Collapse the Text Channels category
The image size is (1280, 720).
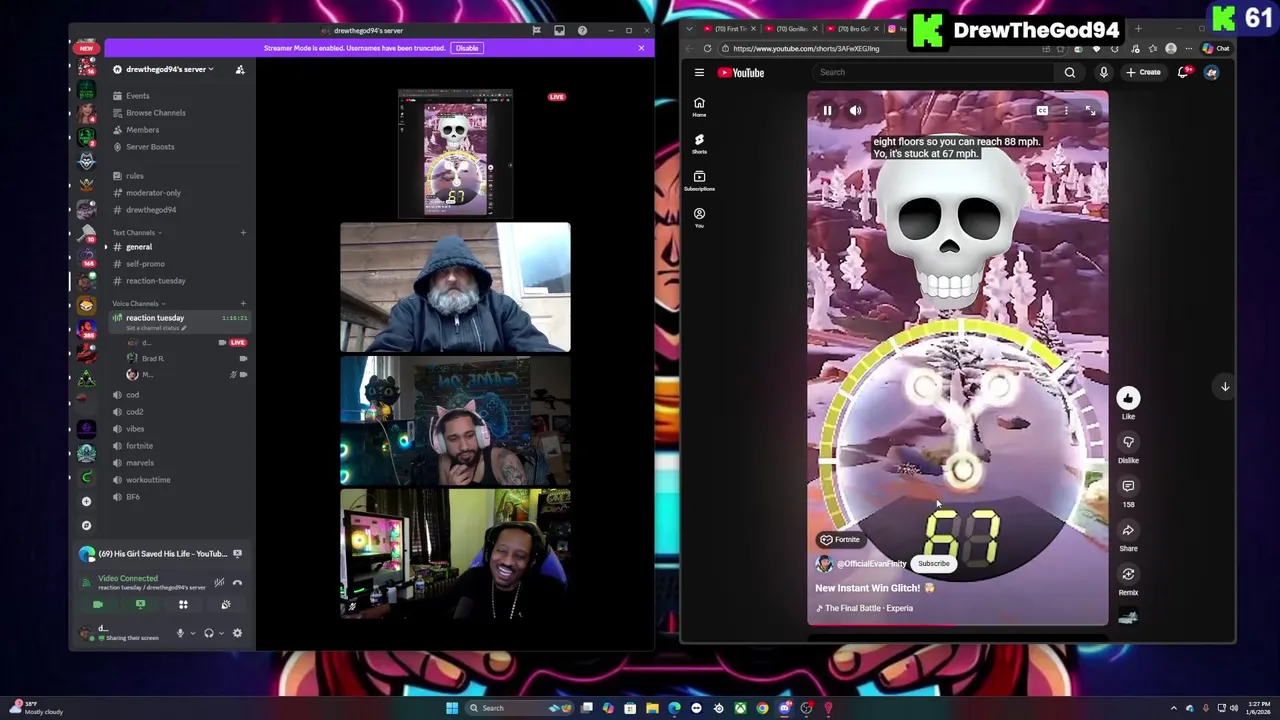coord(137,233)
